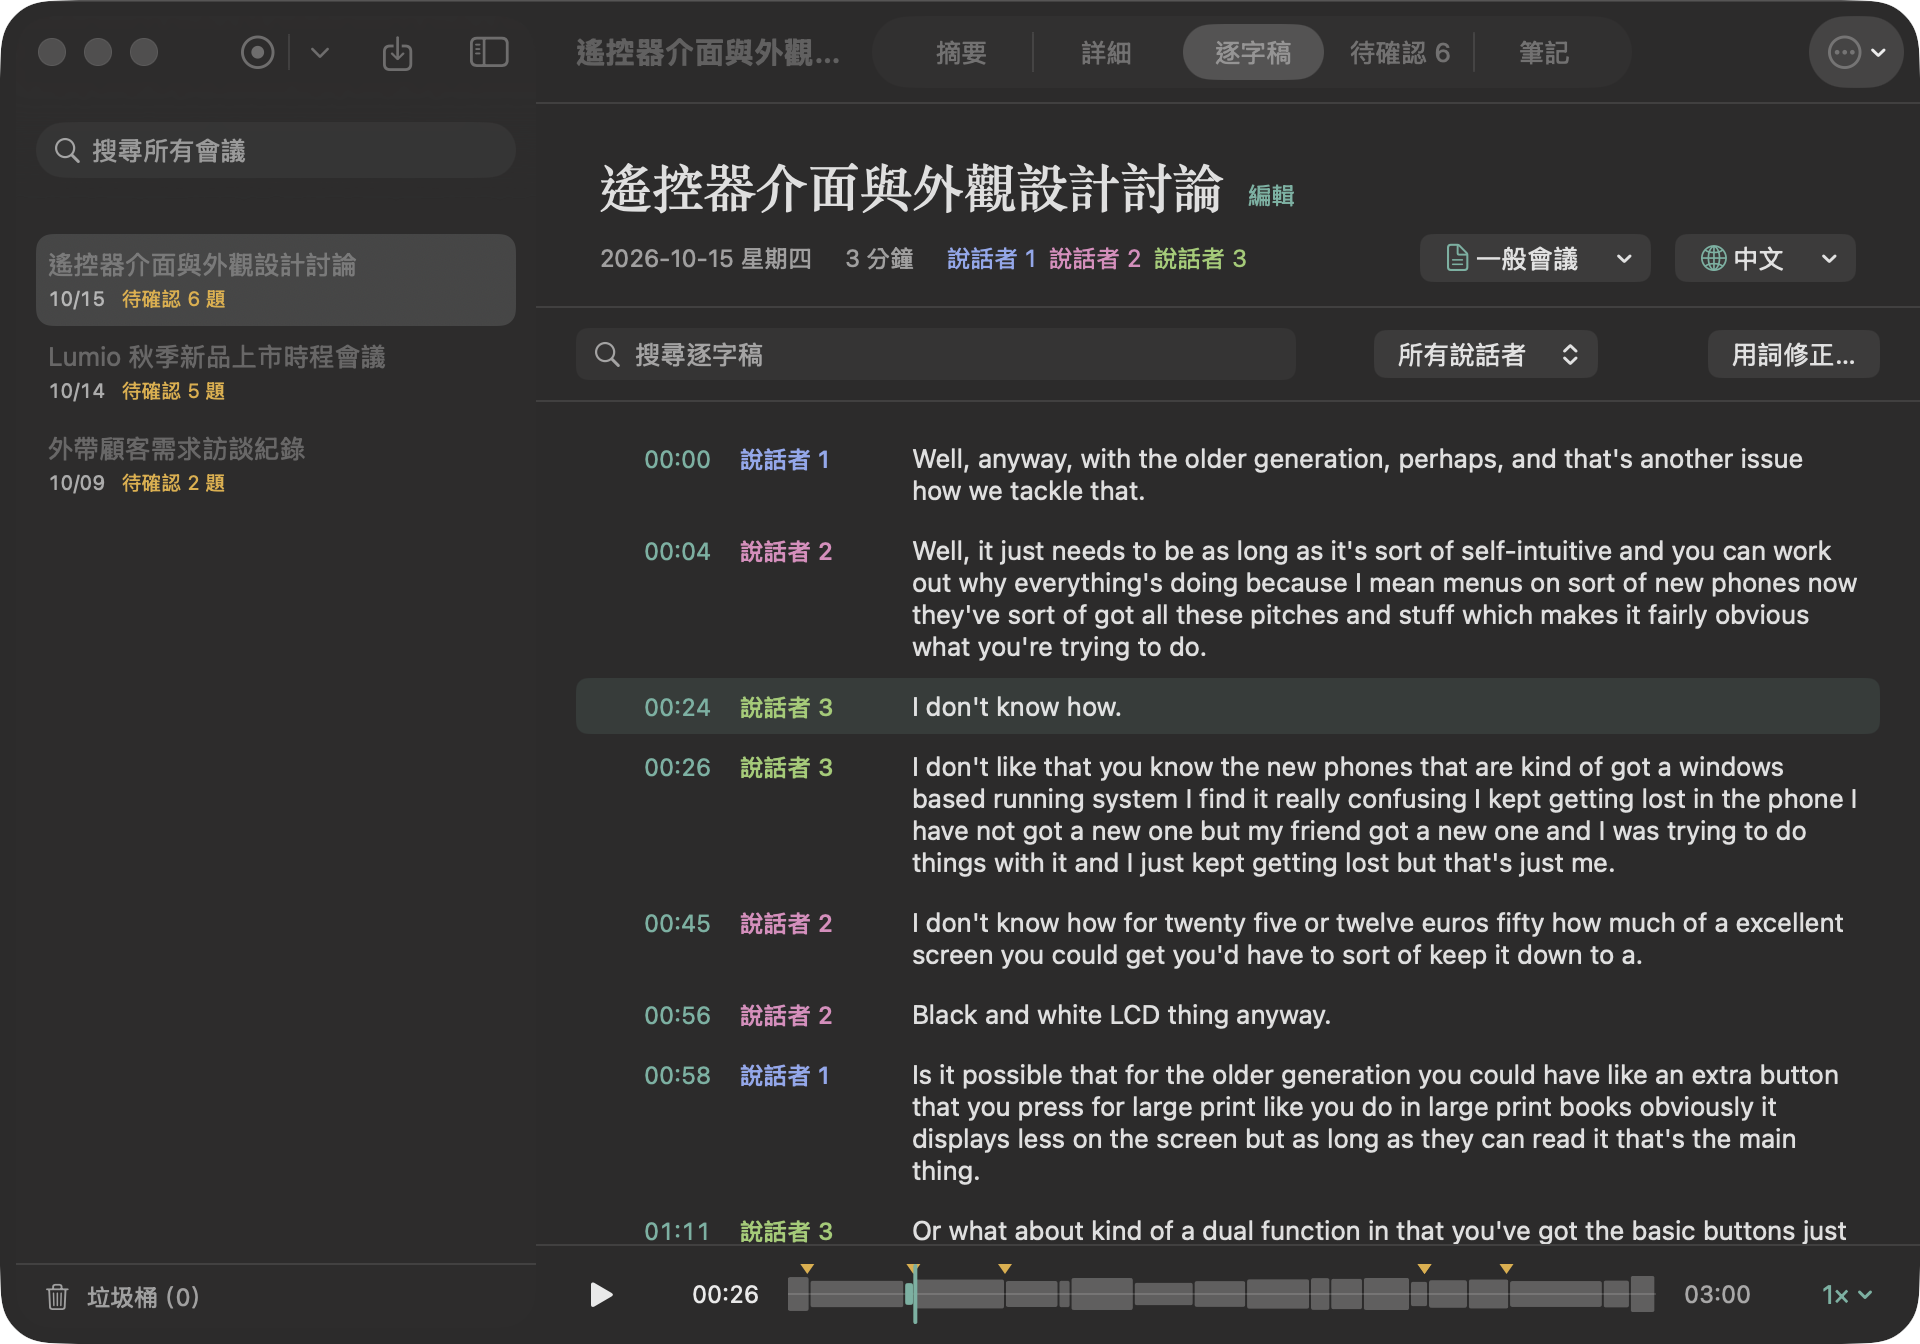Select the "I don't know how." transcript line
The height and width of the screenshot is (1344, 1920).
coord(1228,707)
